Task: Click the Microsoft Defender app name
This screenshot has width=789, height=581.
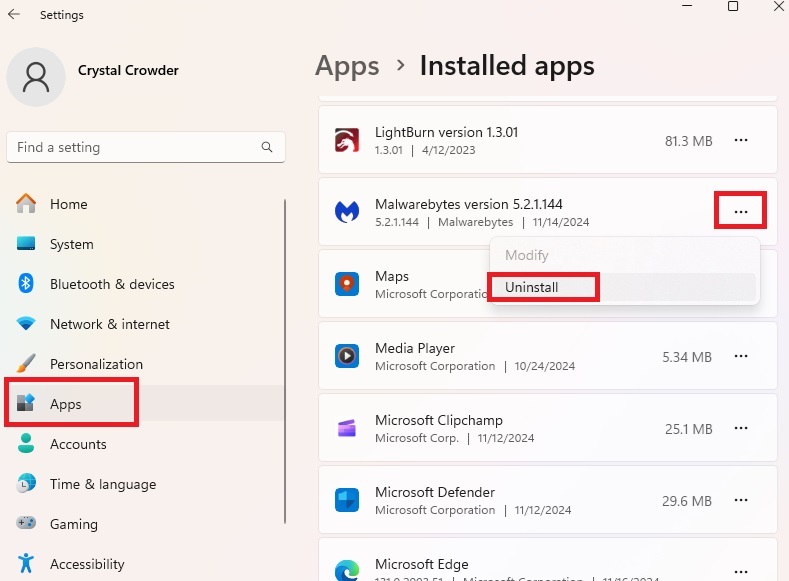Action: pos(435,492)
